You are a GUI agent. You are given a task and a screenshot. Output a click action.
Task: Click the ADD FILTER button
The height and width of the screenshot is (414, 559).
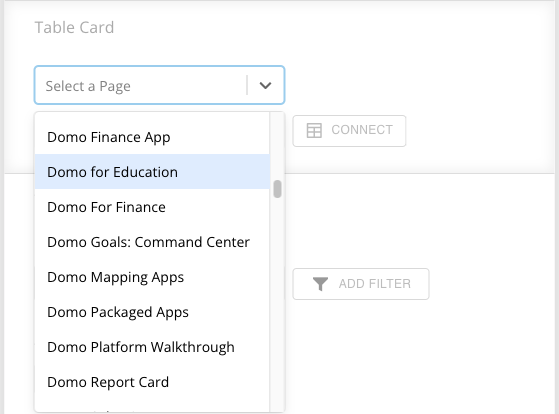361,284
